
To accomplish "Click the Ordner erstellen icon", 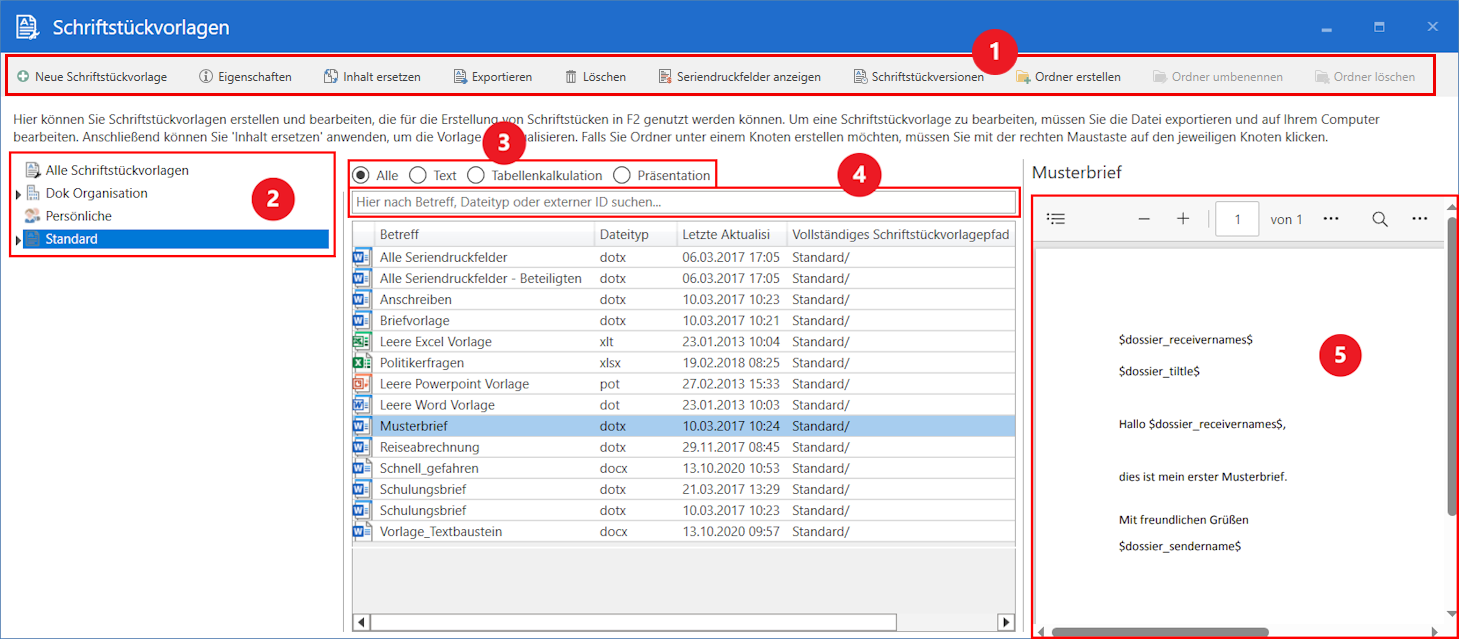I will (x=1023, y=76).
